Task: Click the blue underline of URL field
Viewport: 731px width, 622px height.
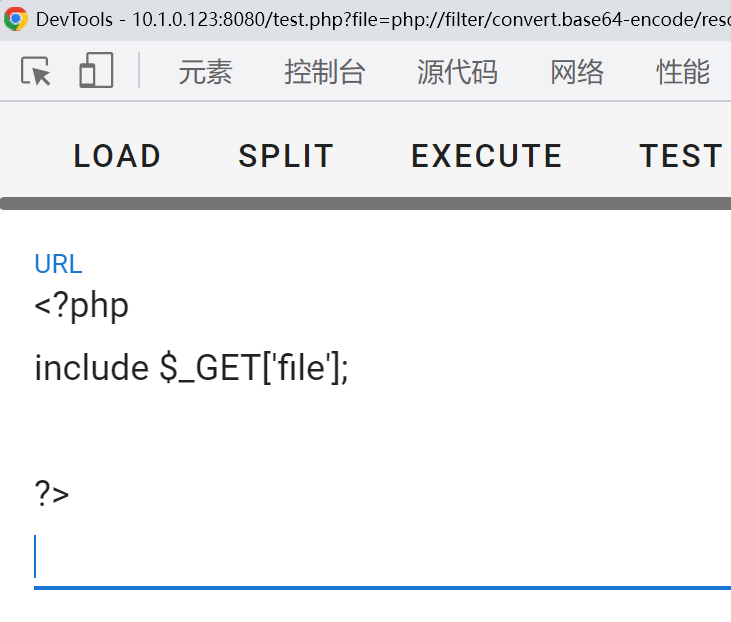Action: coord(380,587)
